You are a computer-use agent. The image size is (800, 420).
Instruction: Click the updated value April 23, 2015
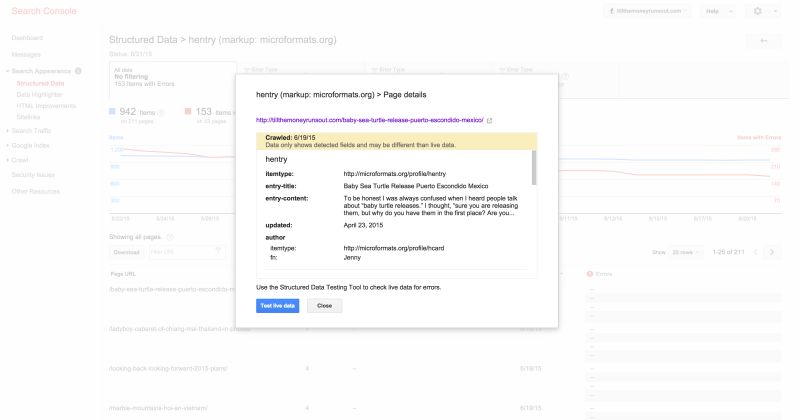pos(363,225)
